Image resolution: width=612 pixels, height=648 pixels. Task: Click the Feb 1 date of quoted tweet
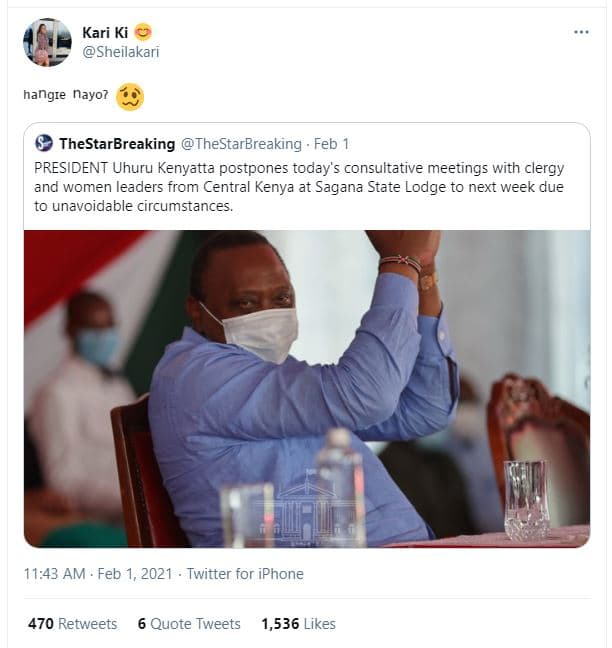[332, 144]
